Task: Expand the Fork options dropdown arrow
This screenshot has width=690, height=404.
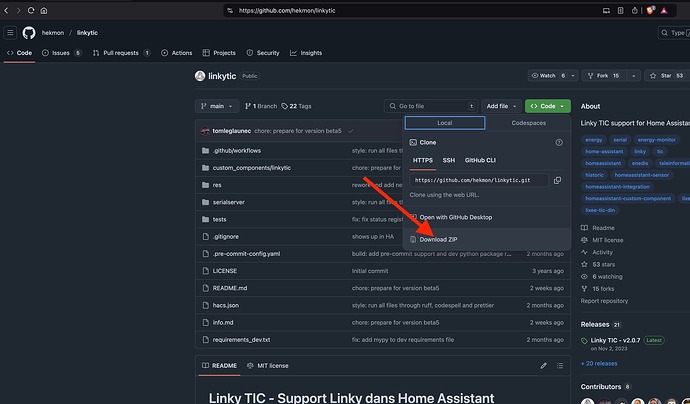Action: [633, 76]
